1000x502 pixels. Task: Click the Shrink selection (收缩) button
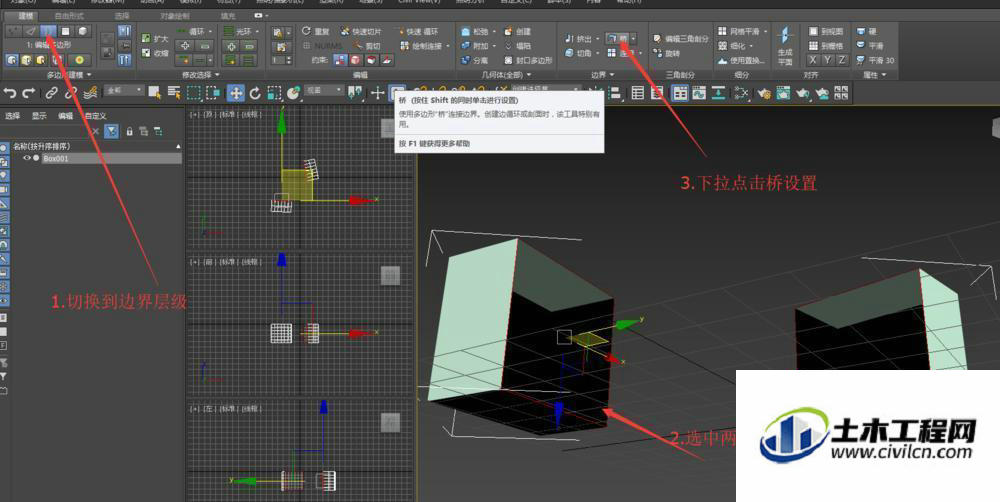point(155,53)
